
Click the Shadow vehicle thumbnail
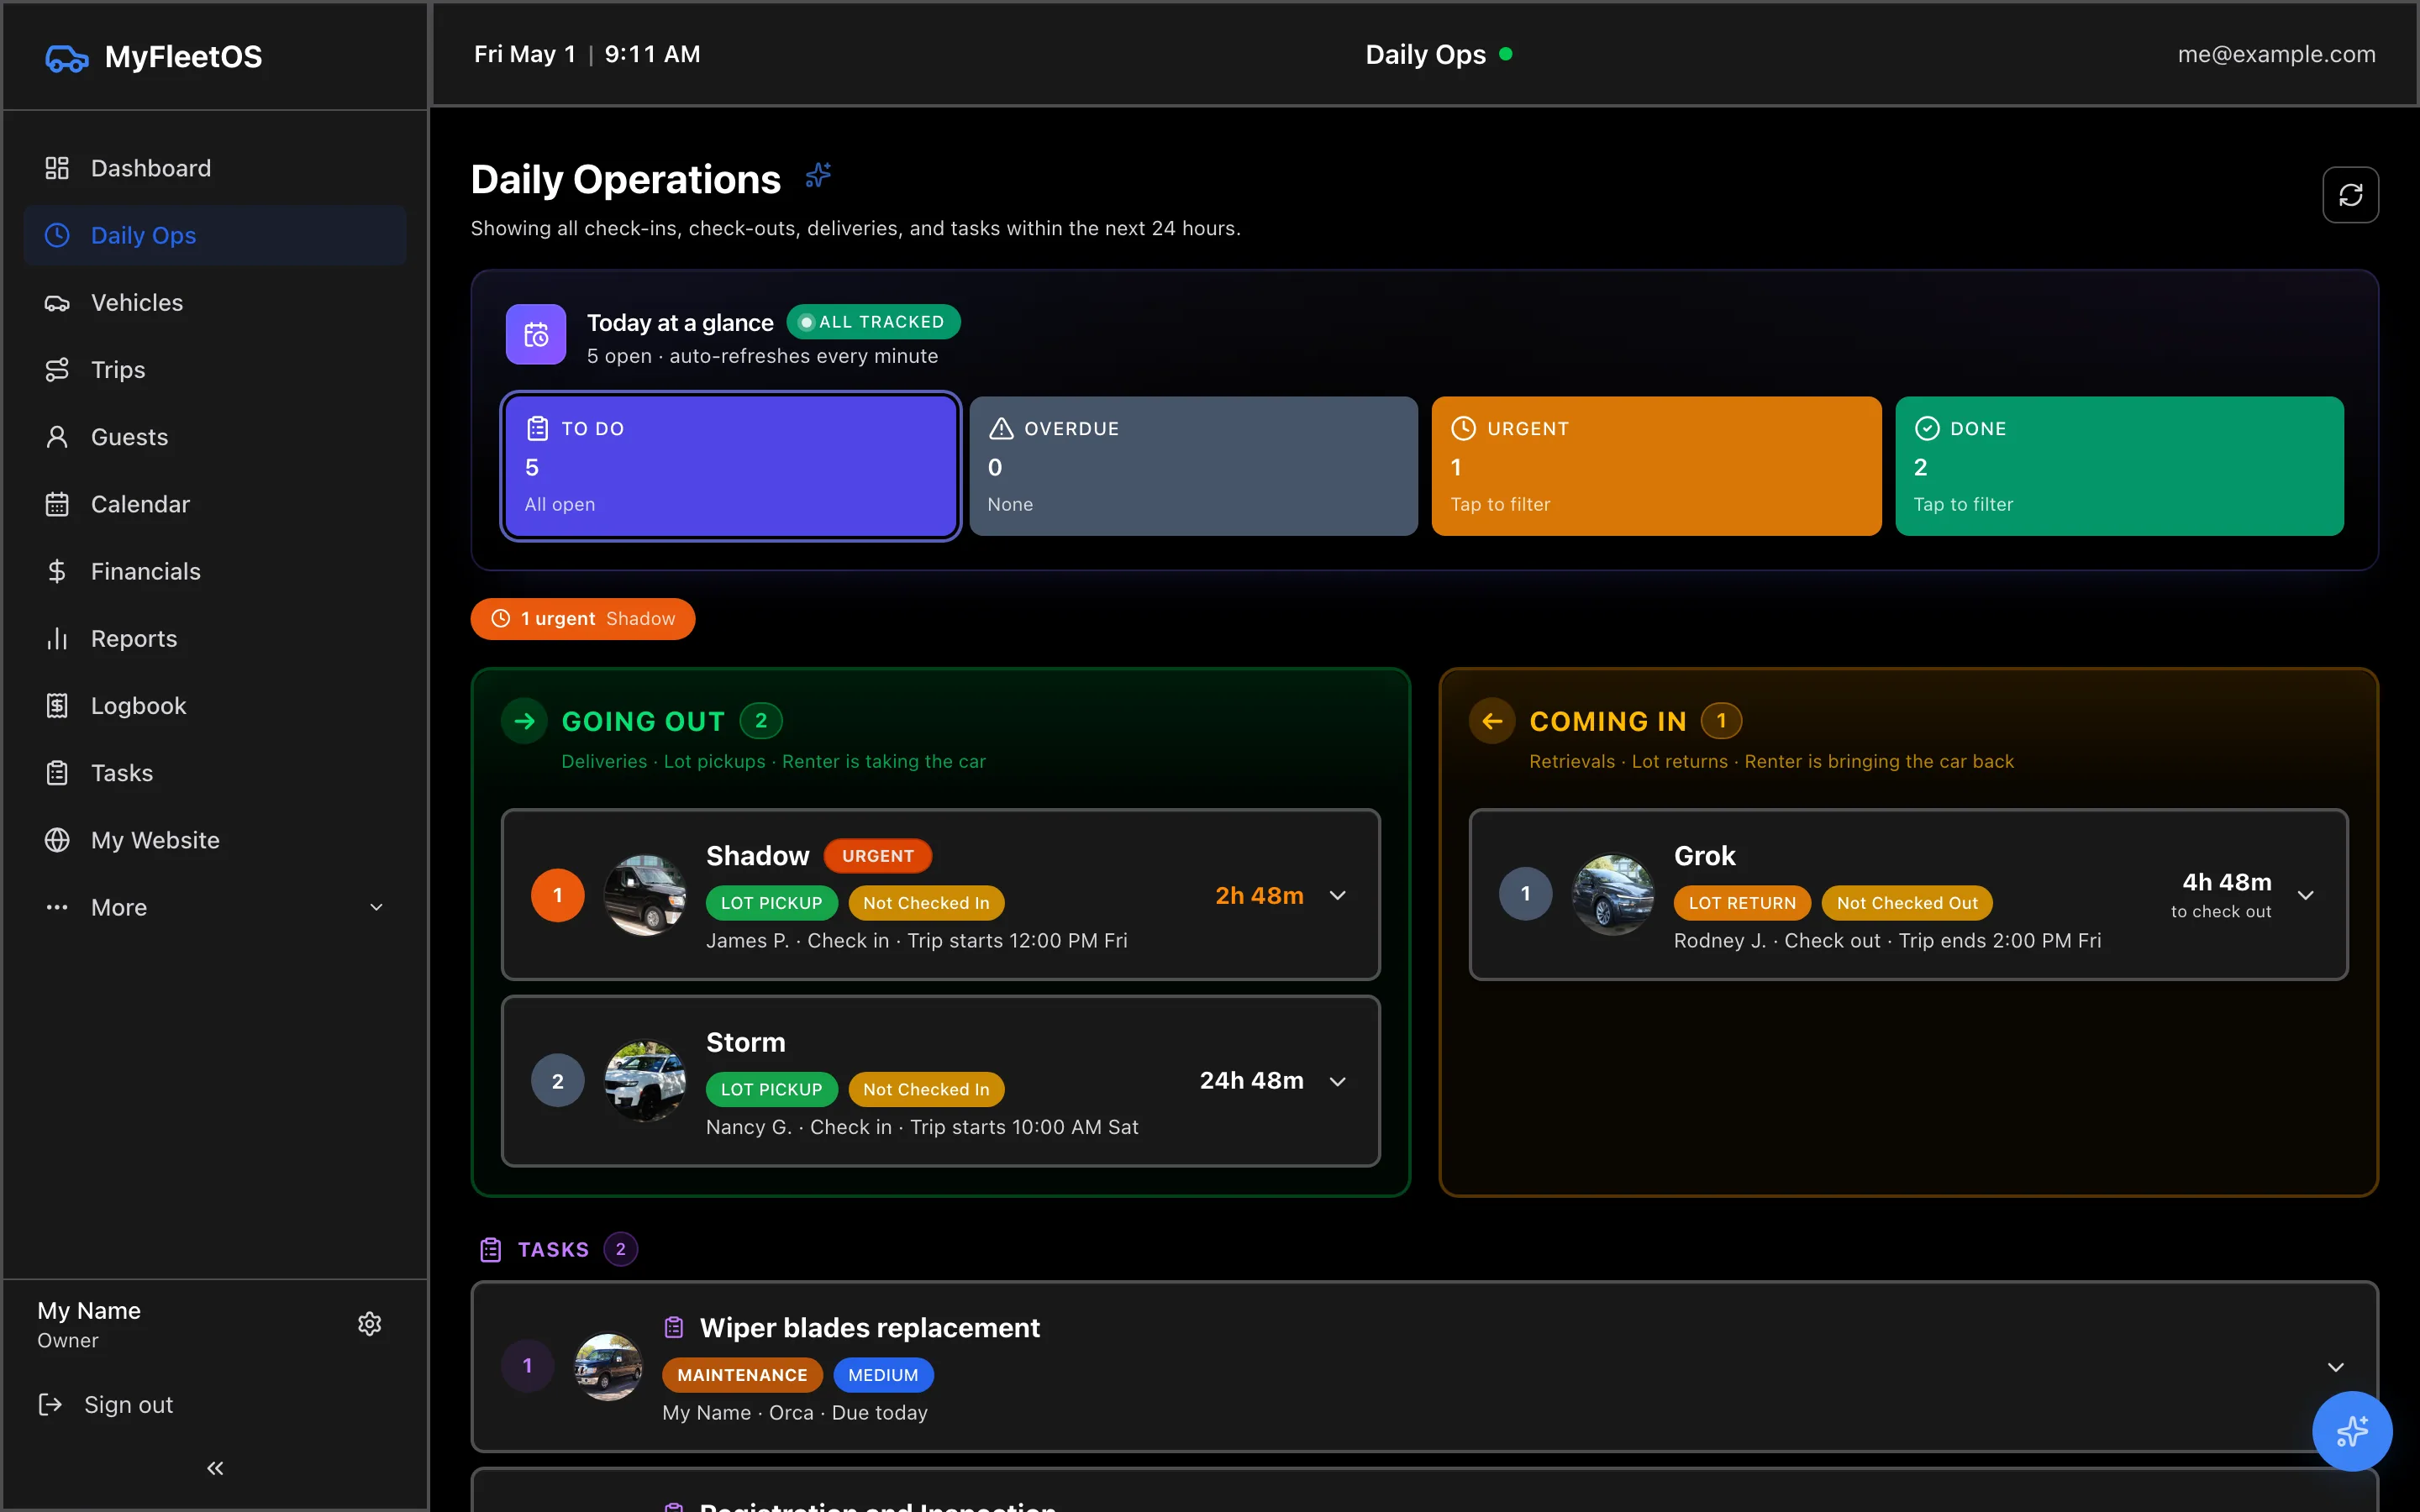coord(645,895)
